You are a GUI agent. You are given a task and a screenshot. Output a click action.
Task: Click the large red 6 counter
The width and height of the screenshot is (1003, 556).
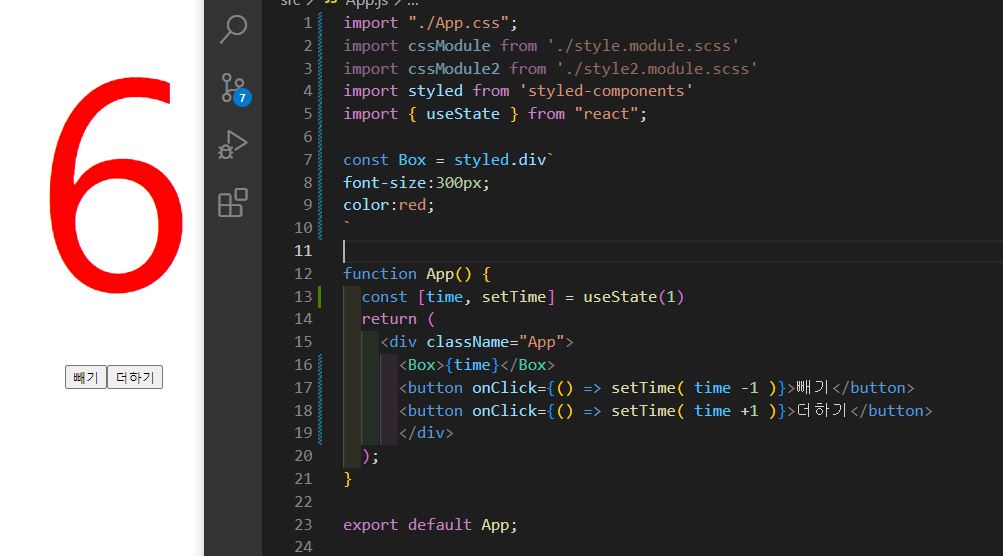click(x=116, y=186)
